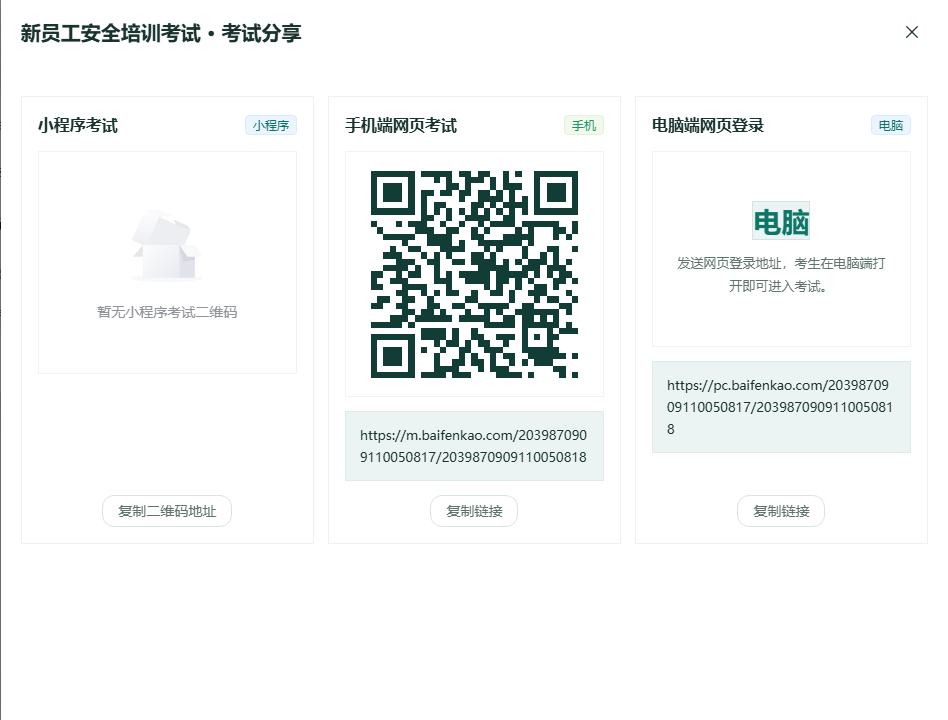Click the 复制二维码地址 button

(167, 511)
